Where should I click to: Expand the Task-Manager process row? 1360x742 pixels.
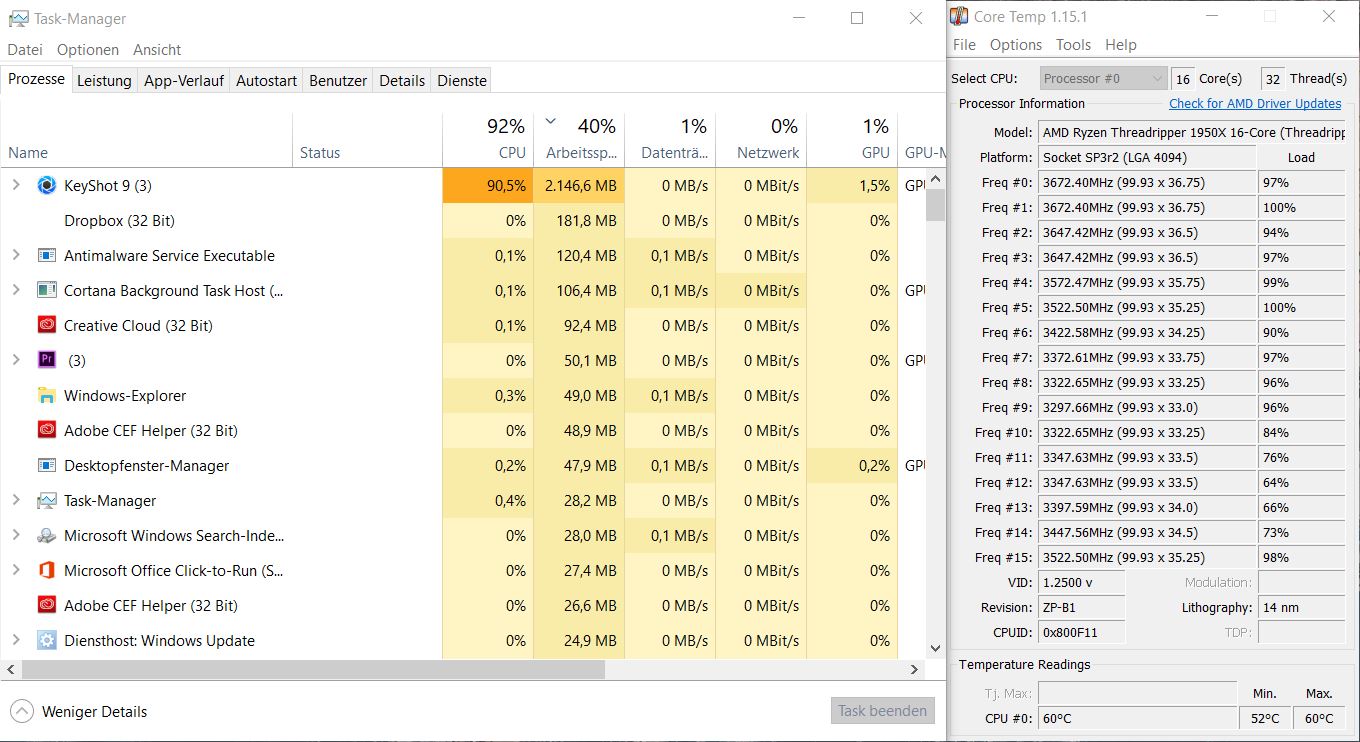coord(16,501)
